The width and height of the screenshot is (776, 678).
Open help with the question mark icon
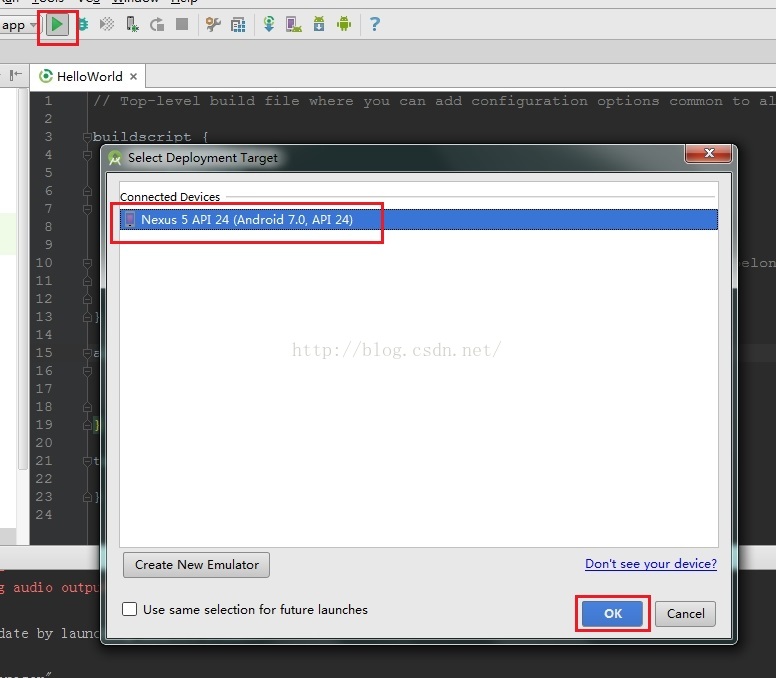[x=375, y=24]
